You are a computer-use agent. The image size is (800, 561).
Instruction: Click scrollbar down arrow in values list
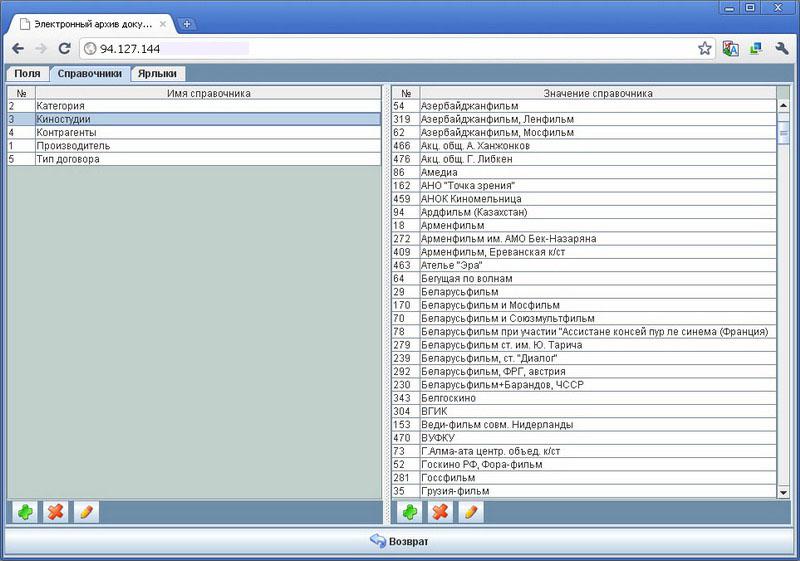tap(783, 492)
